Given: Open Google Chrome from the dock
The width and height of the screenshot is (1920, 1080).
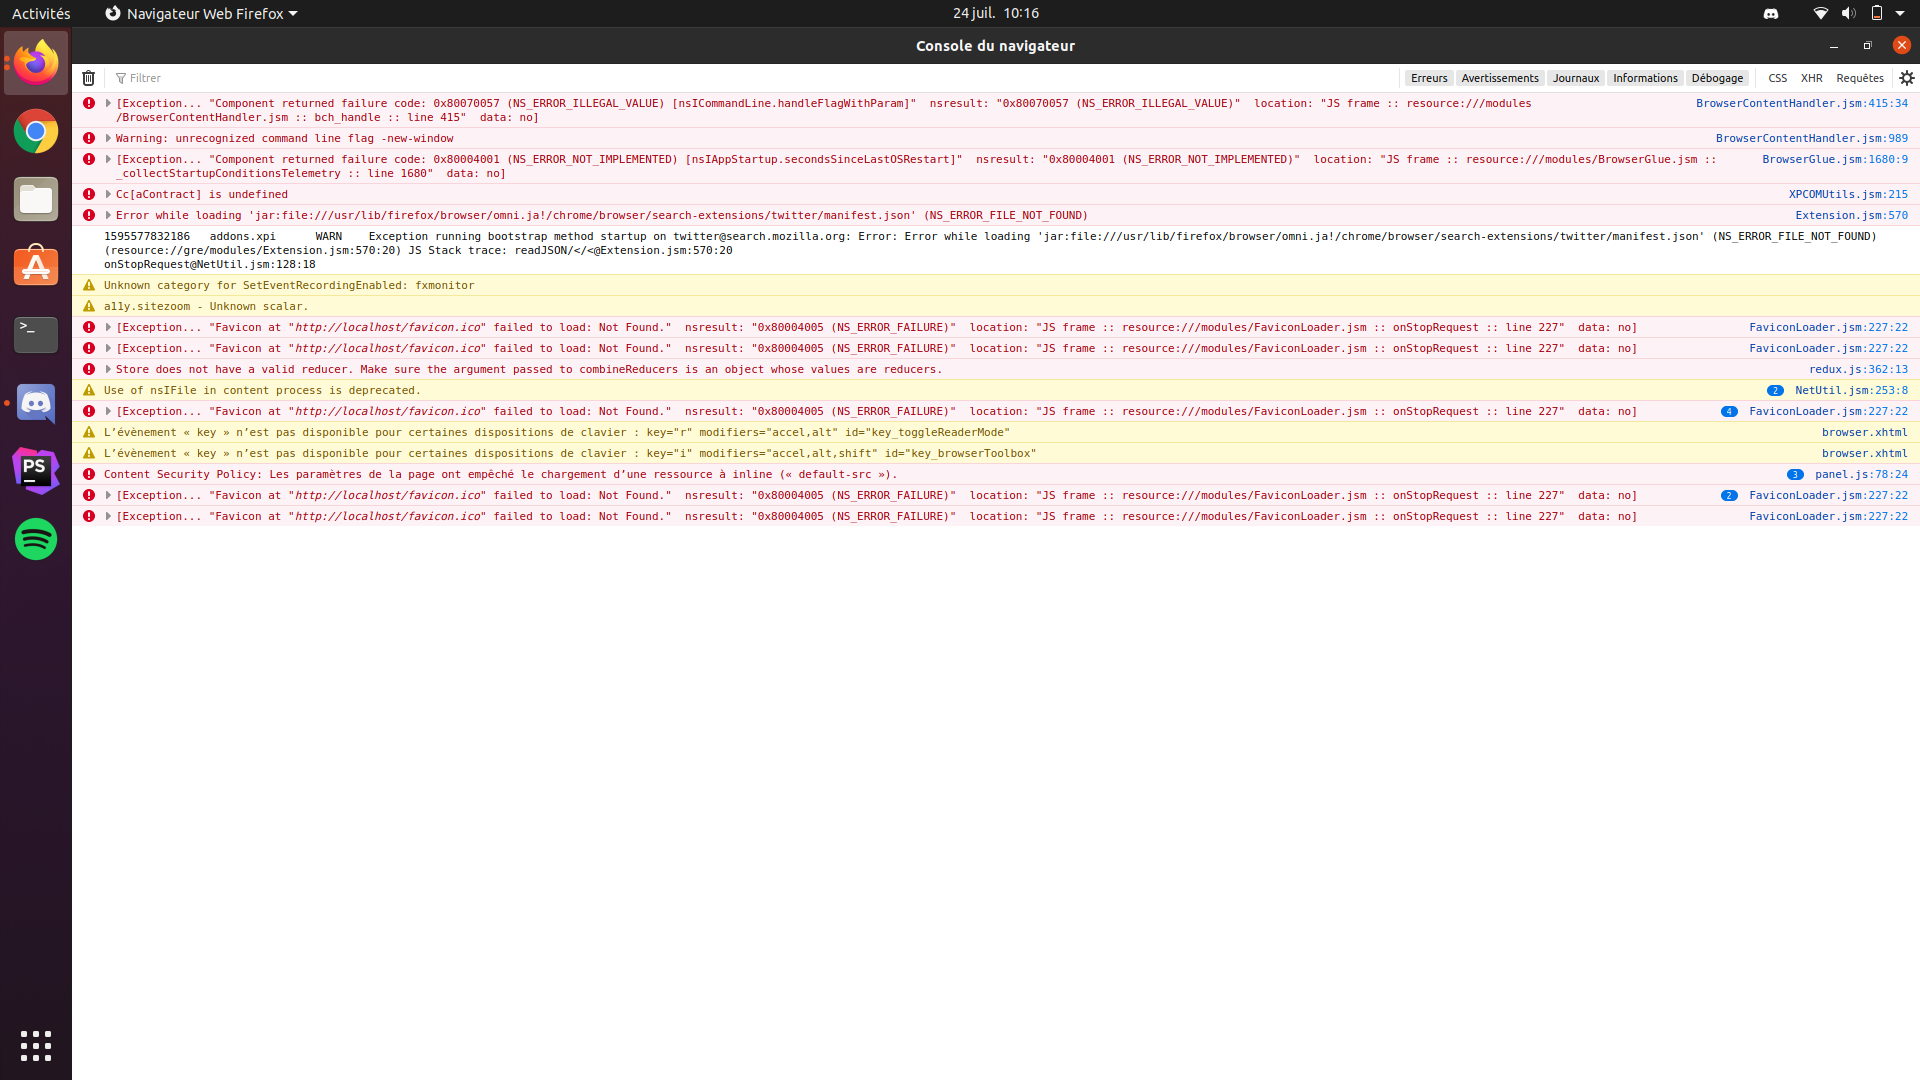Looking at the screenshot, I should [36, 131].
